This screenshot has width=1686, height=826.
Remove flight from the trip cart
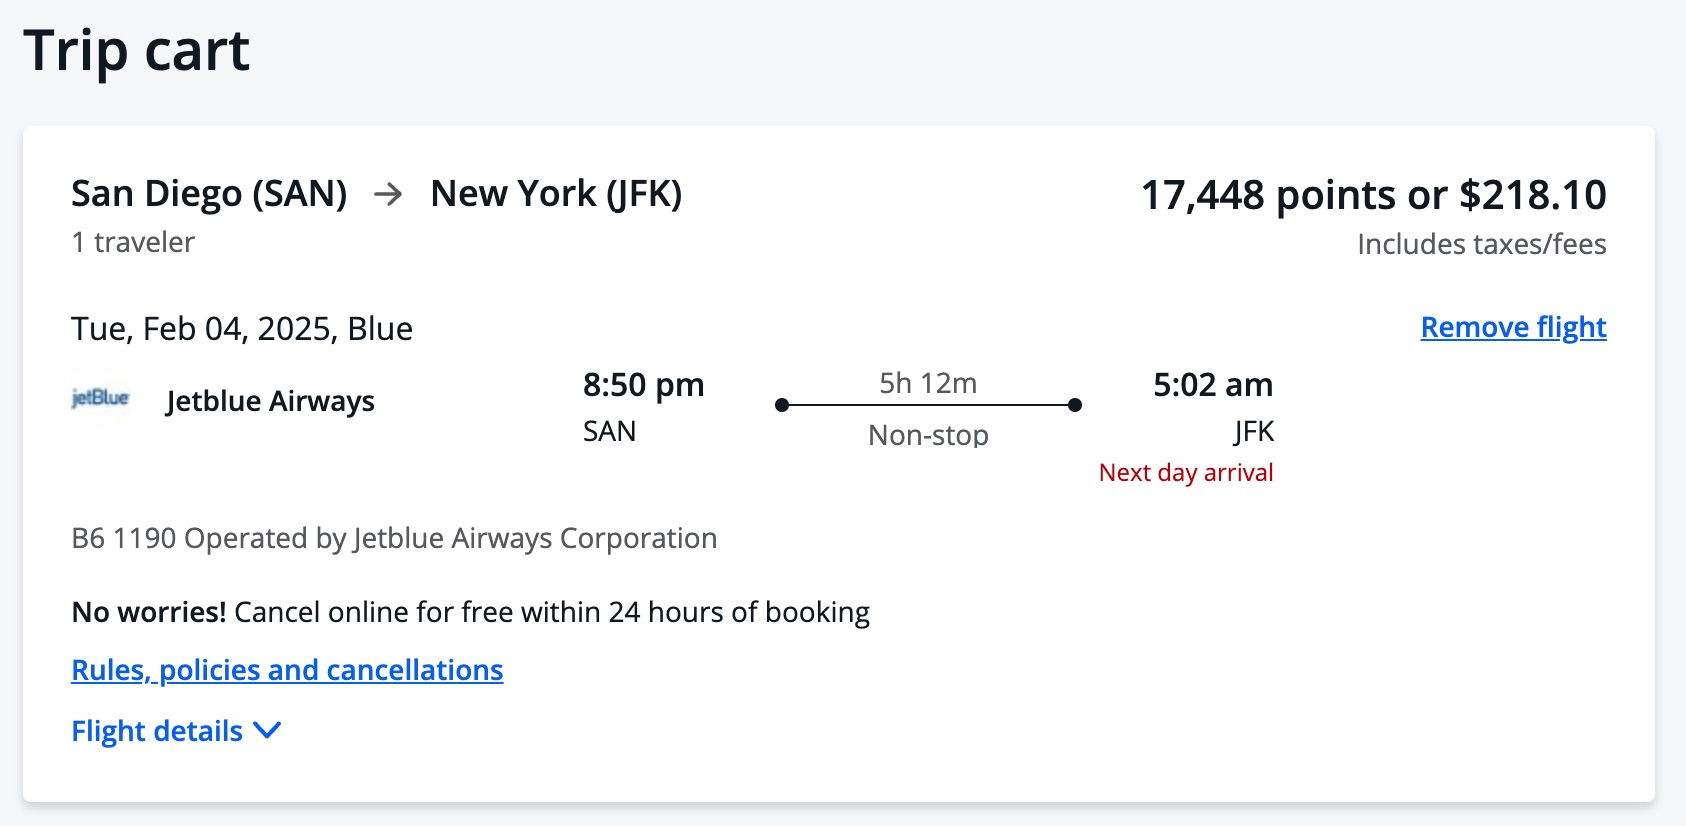pos(1512,327)
